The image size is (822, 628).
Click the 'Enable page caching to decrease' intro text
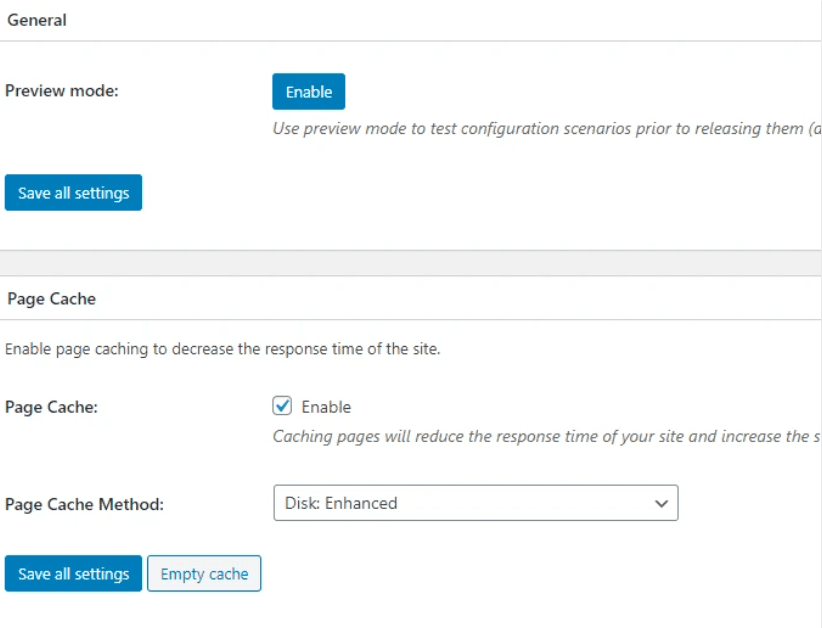click(x=222, y=350)
